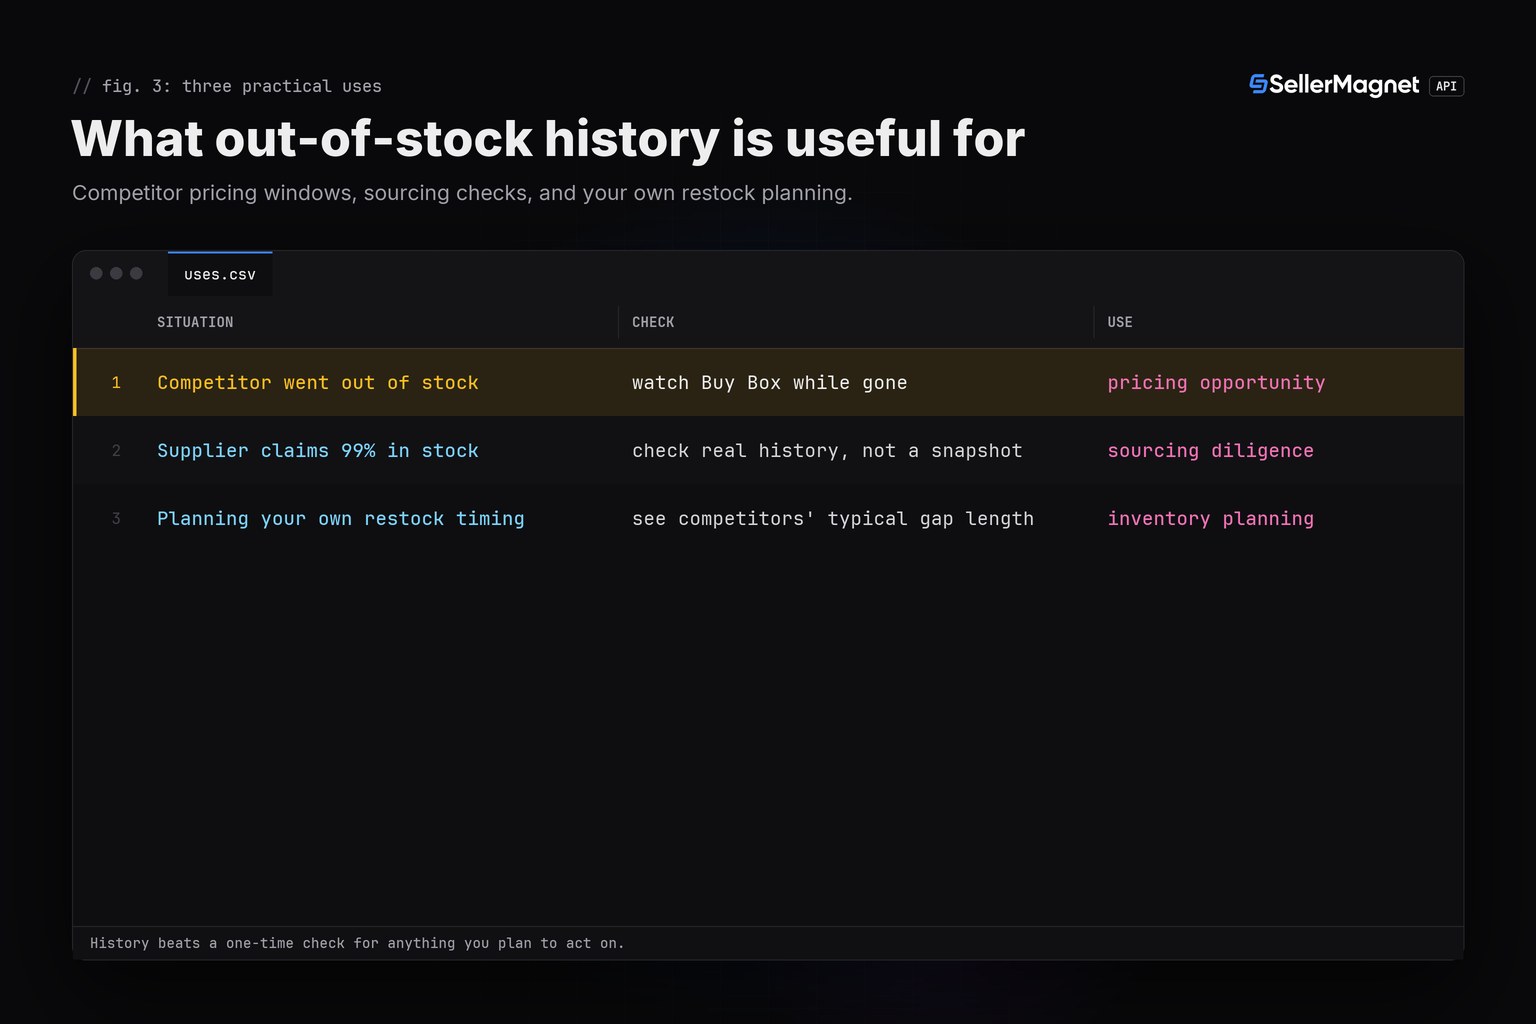Click the CHECK column header

[653, 322]
